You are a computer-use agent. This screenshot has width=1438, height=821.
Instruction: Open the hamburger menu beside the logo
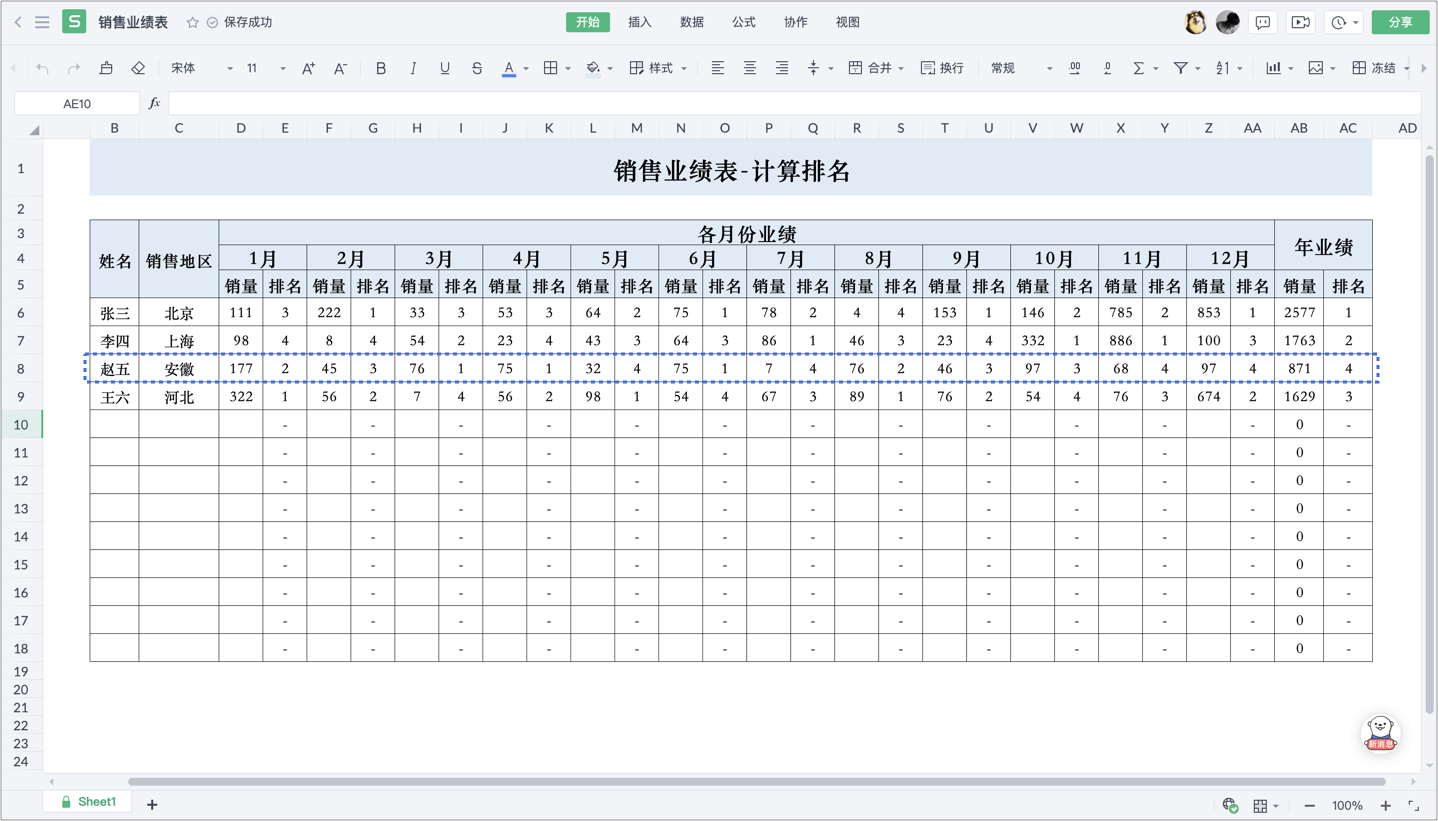tap(42, 22)
